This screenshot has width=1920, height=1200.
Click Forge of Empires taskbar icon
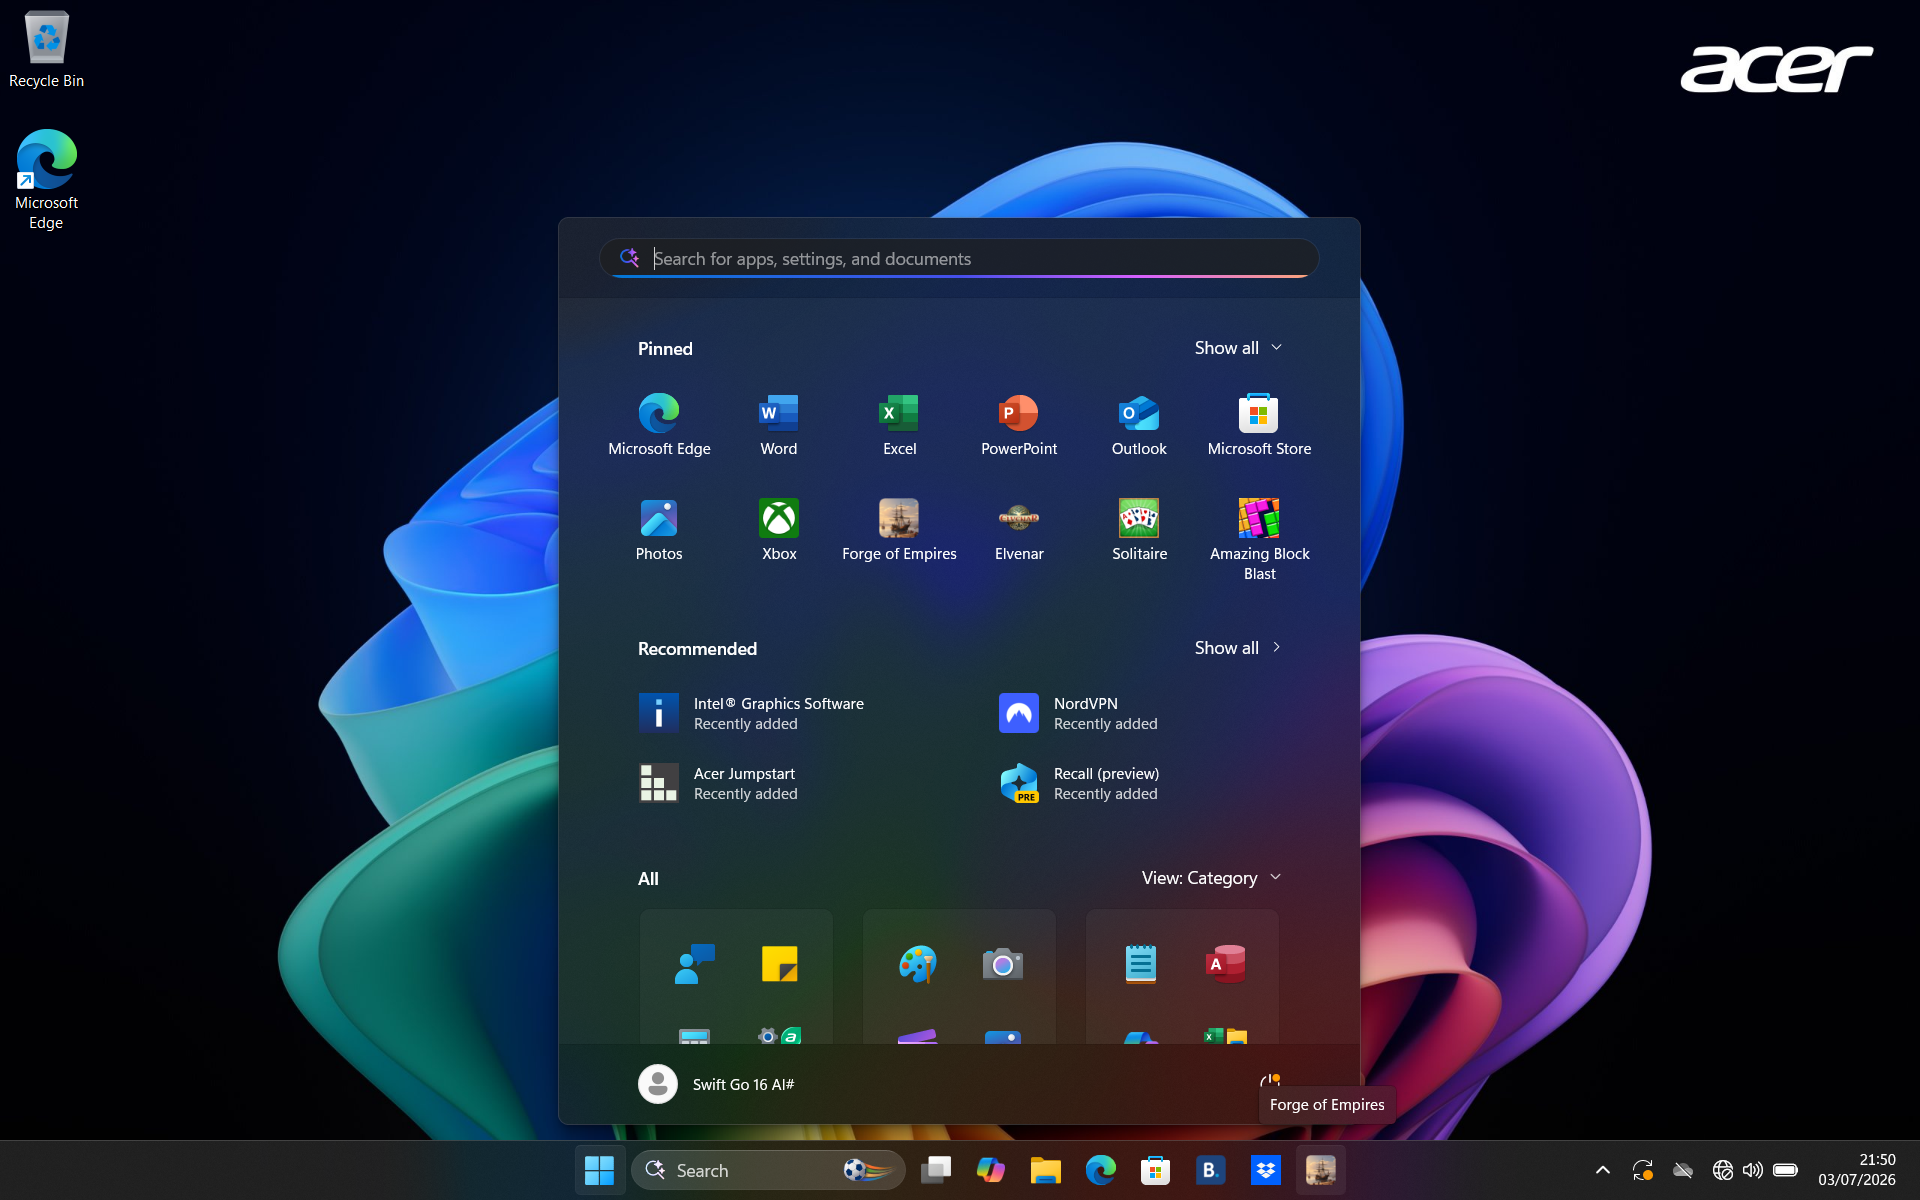point(1320,1170)
